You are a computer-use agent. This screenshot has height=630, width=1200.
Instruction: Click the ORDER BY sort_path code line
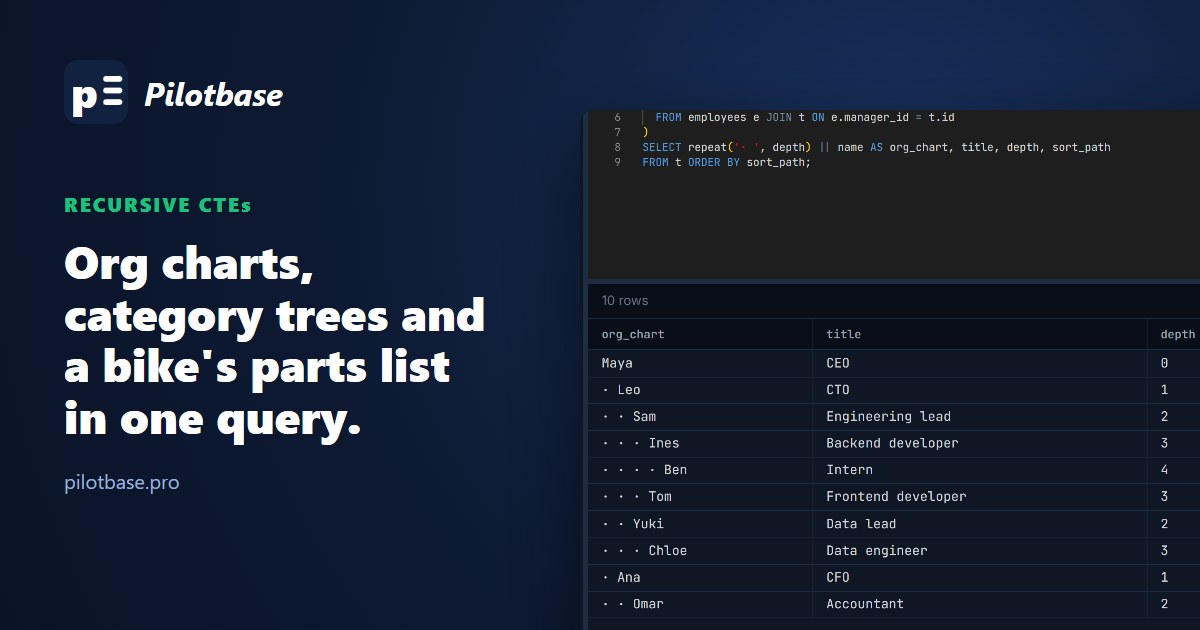pos(726,162)
